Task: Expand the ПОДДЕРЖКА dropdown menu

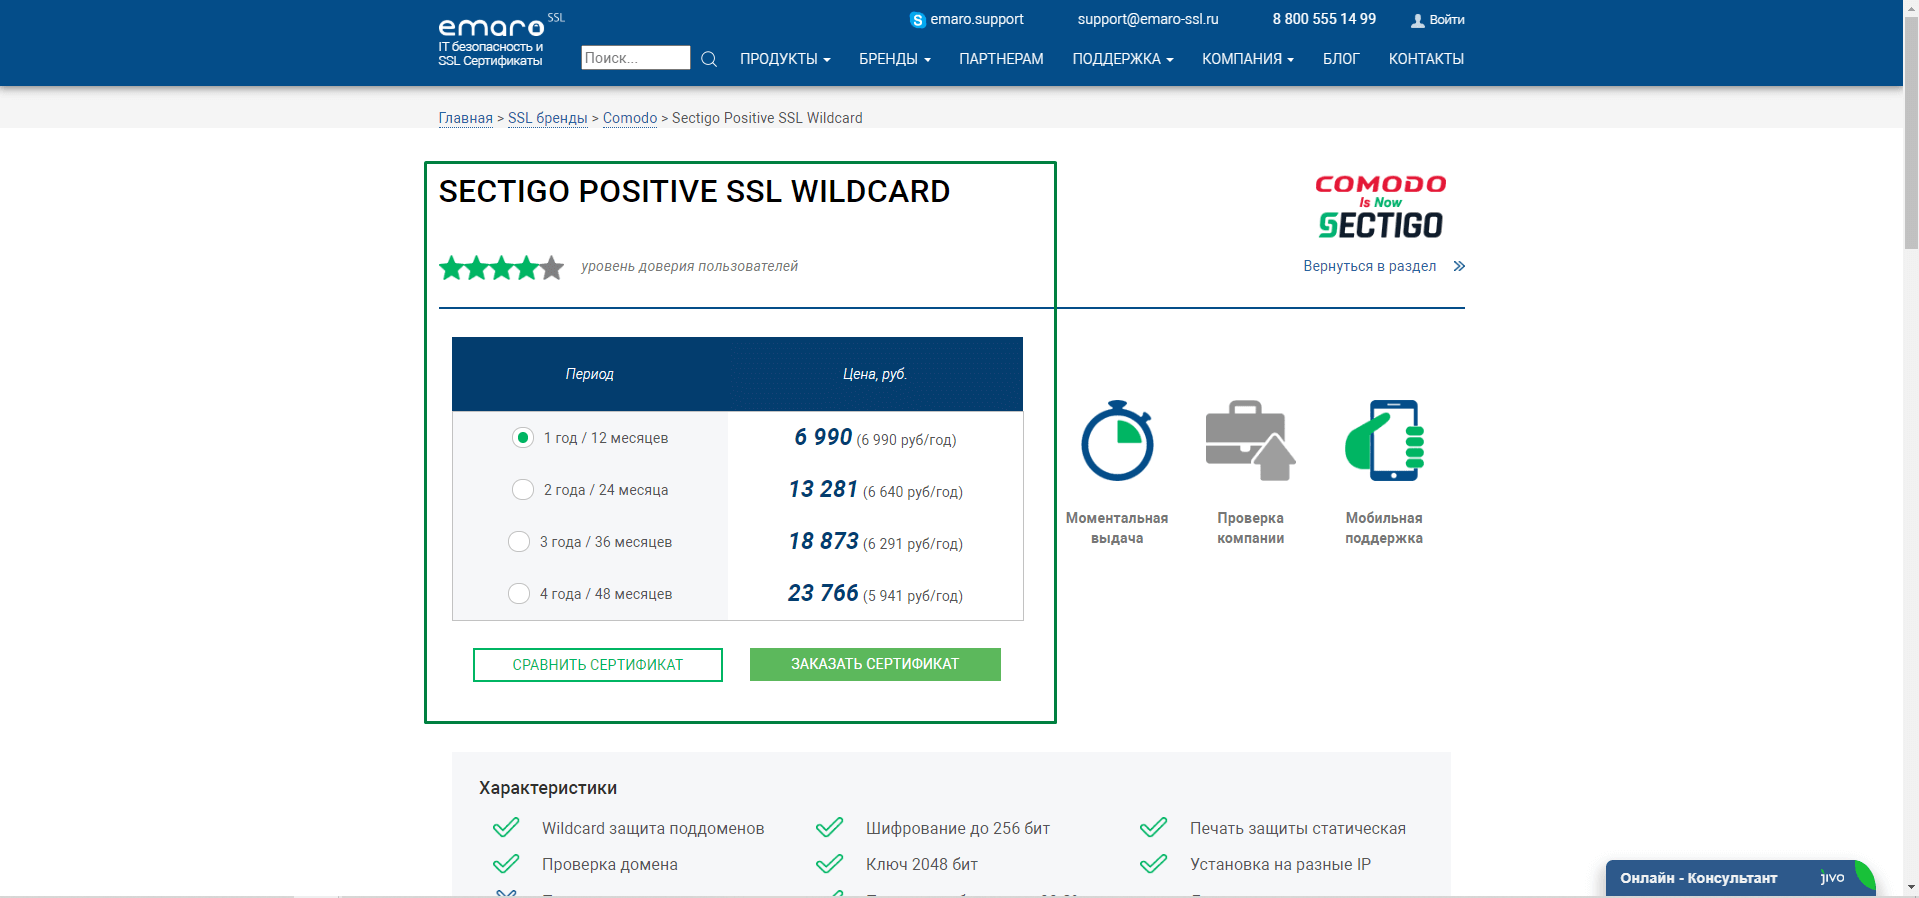Action: tap(1123, 59)
